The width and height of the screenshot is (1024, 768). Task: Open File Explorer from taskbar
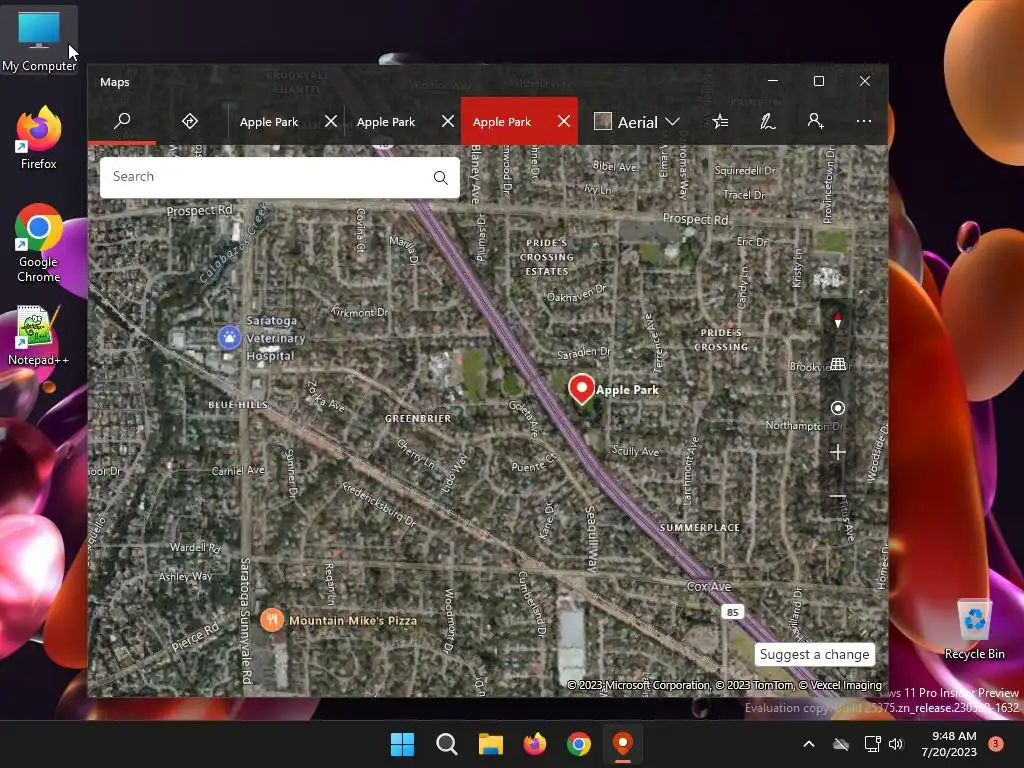(x=490, y=744)
